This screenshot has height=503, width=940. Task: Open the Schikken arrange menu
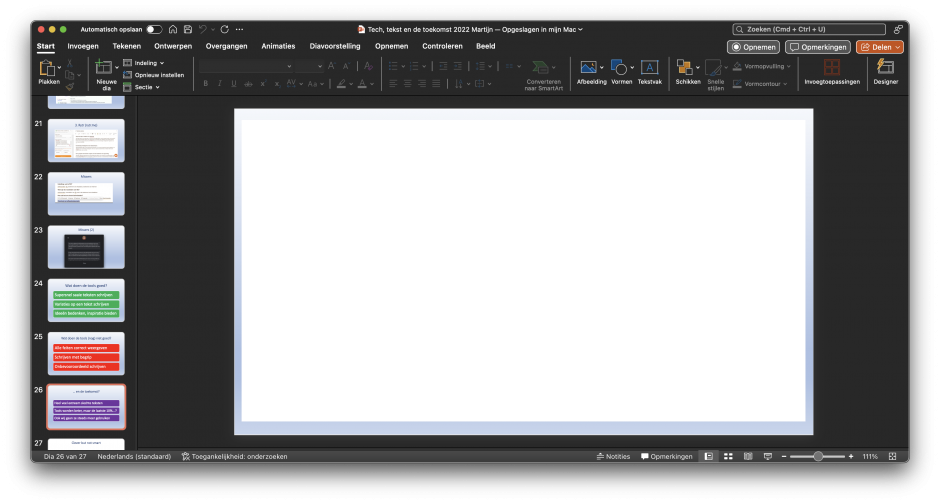point(688,73)
